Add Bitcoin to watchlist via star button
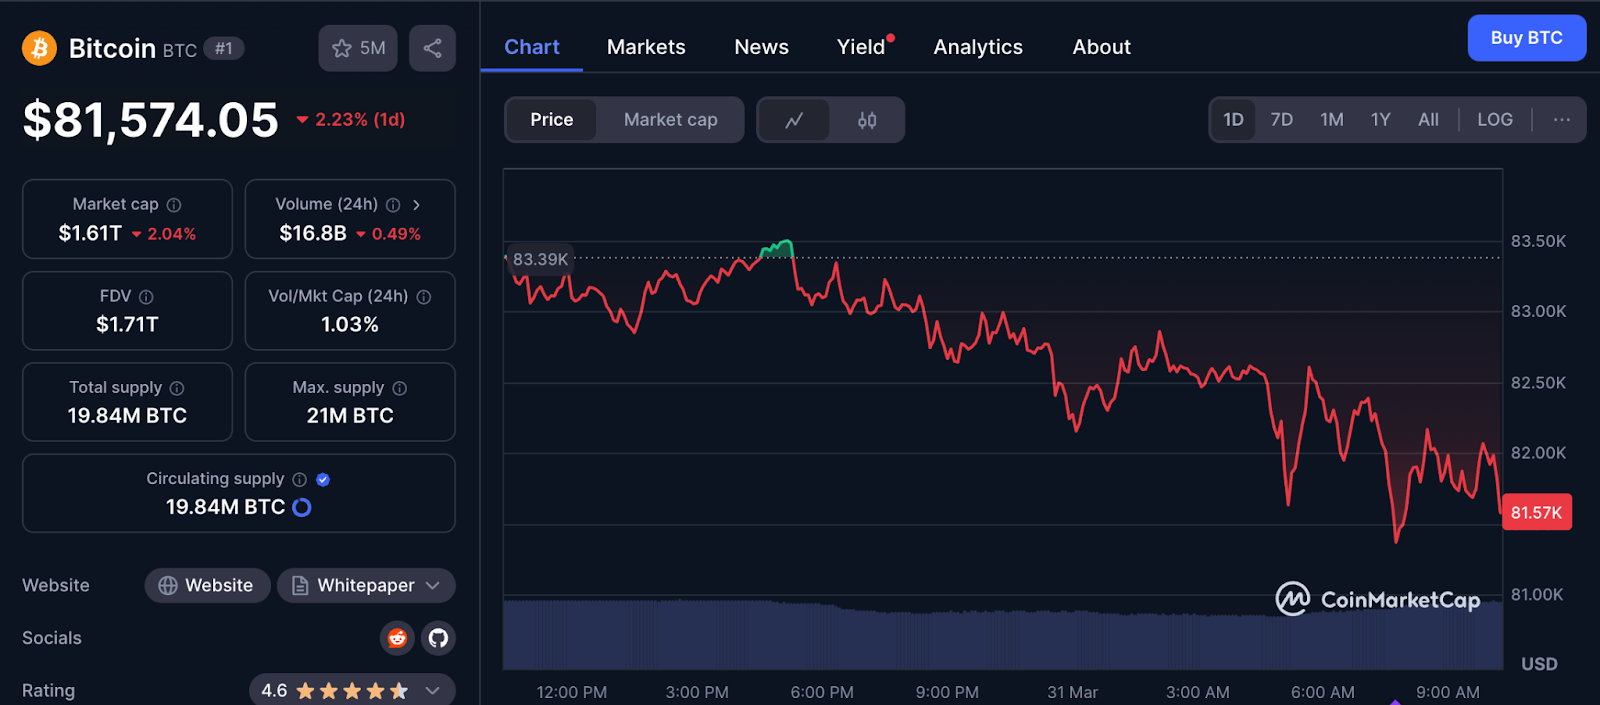 point(358,48)
